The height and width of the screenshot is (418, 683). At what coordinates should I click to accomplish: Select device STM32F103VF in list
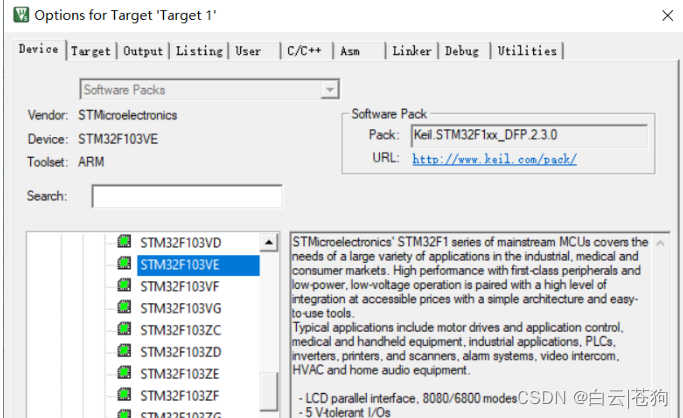[x=180, y=287]
